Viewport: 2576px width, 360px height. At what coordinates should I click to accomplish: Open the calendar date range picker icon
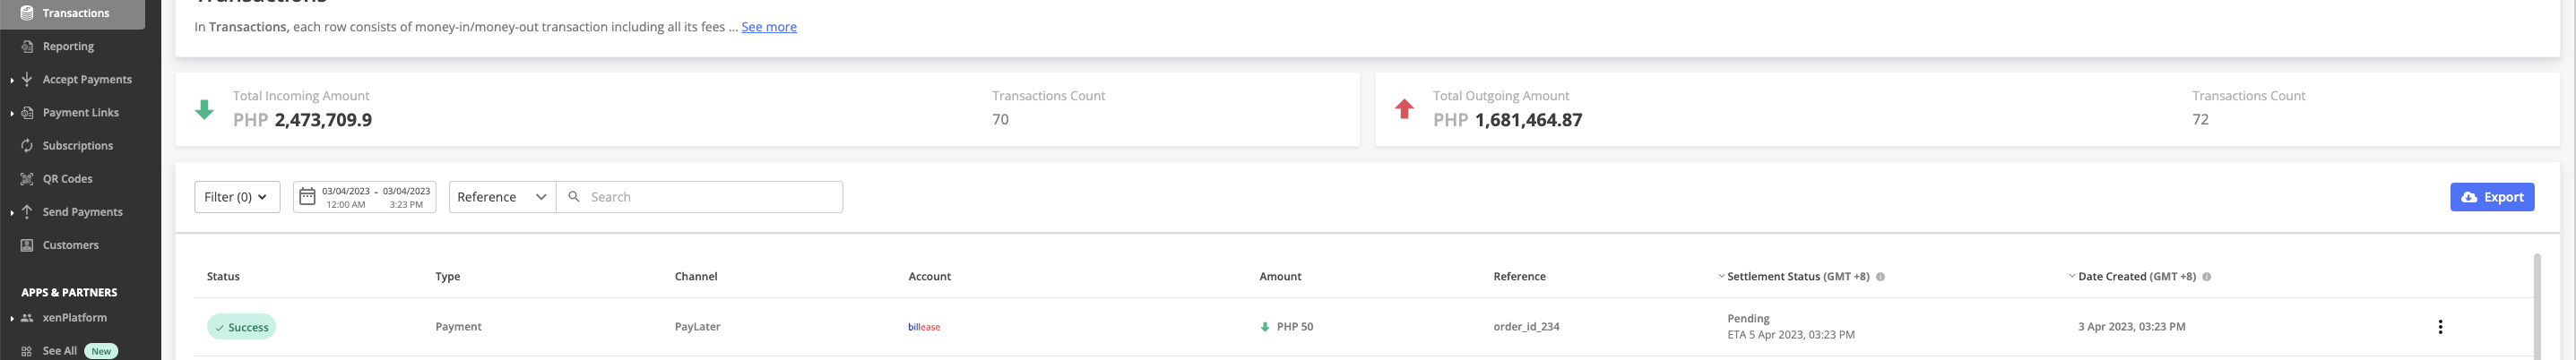308,197
